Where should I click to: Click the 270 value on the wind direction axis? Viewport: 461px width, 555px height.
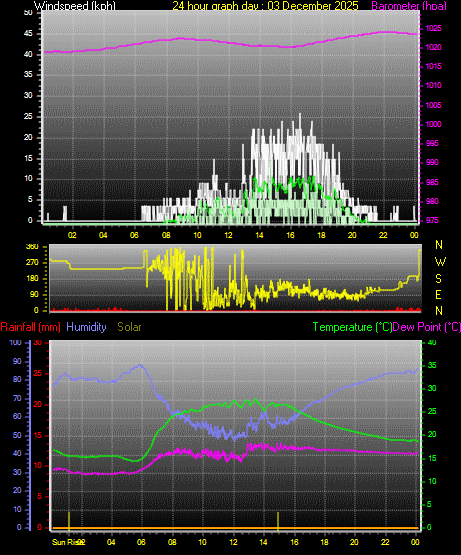pyautogui.click(x=32, y=263)
